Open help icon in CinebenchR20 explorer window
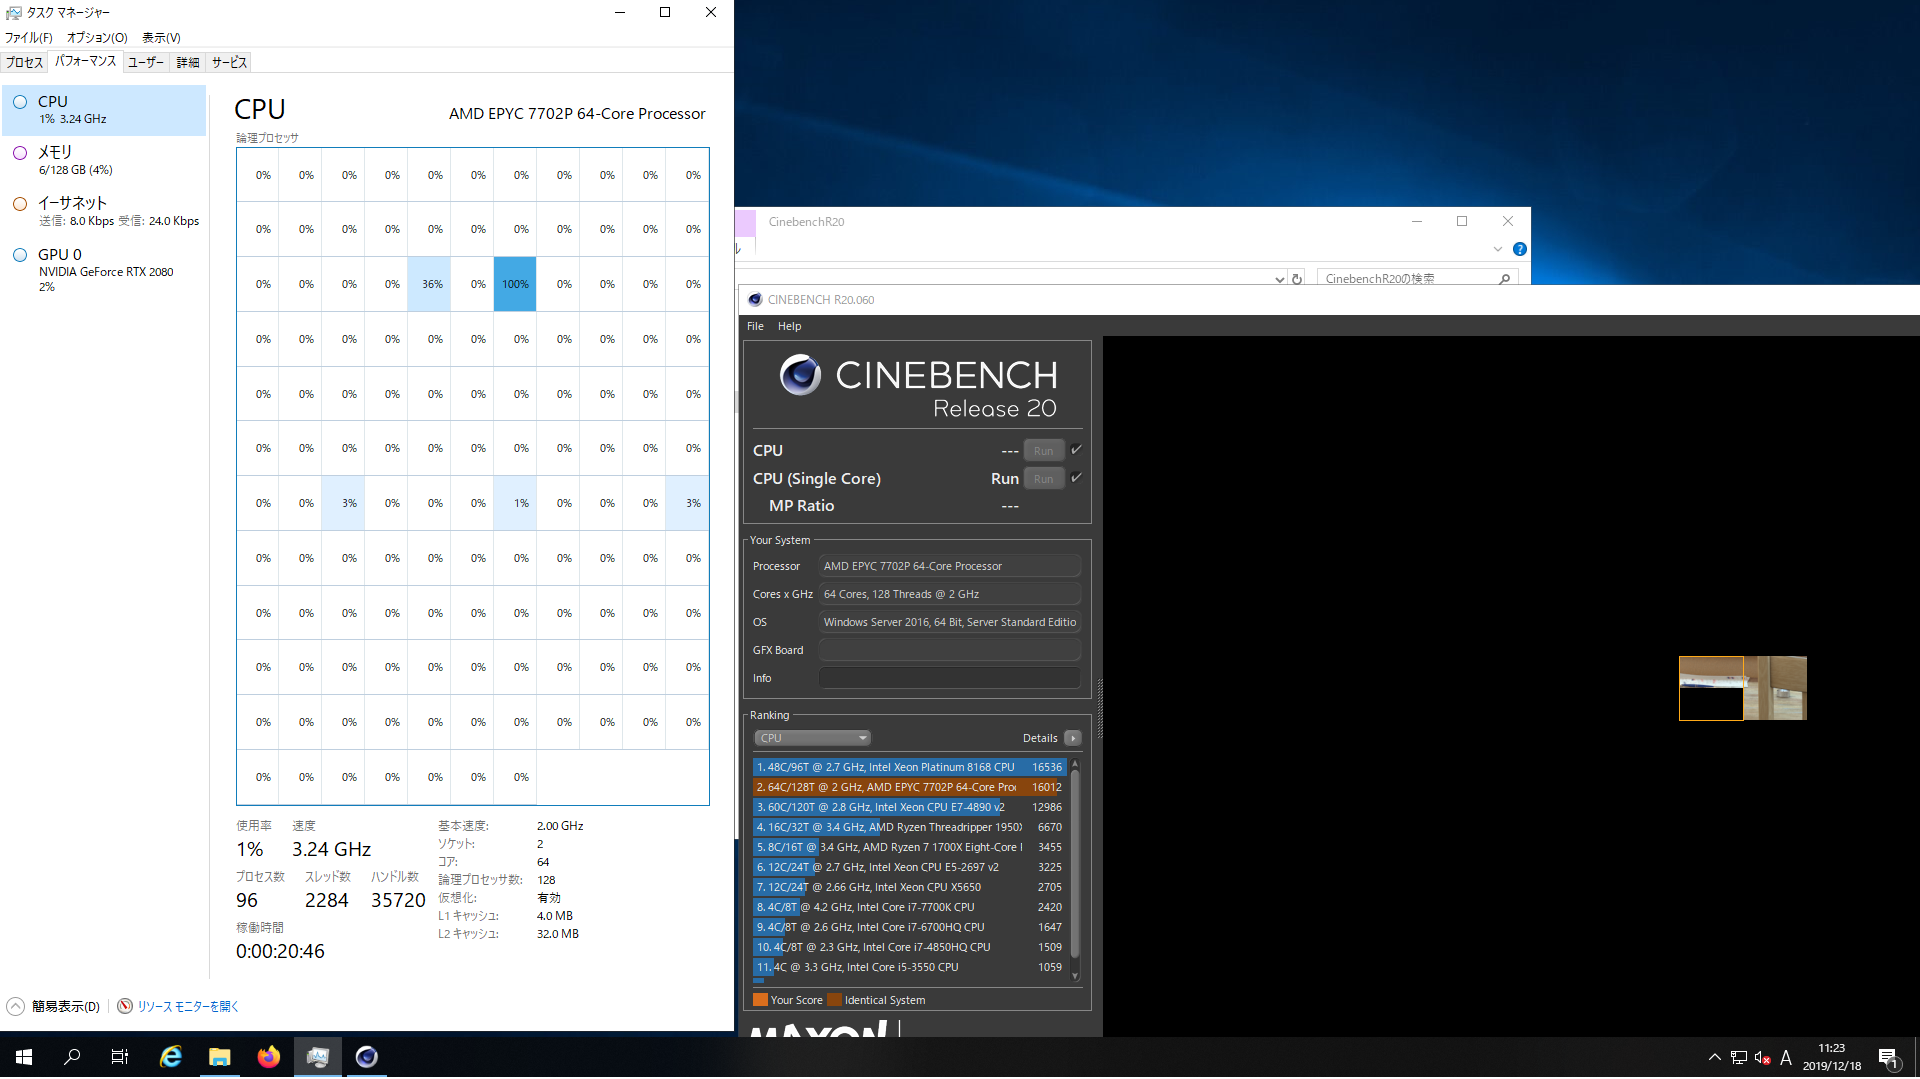This screenshot has height=1079, width=1920. click(x=1519, y=249)
